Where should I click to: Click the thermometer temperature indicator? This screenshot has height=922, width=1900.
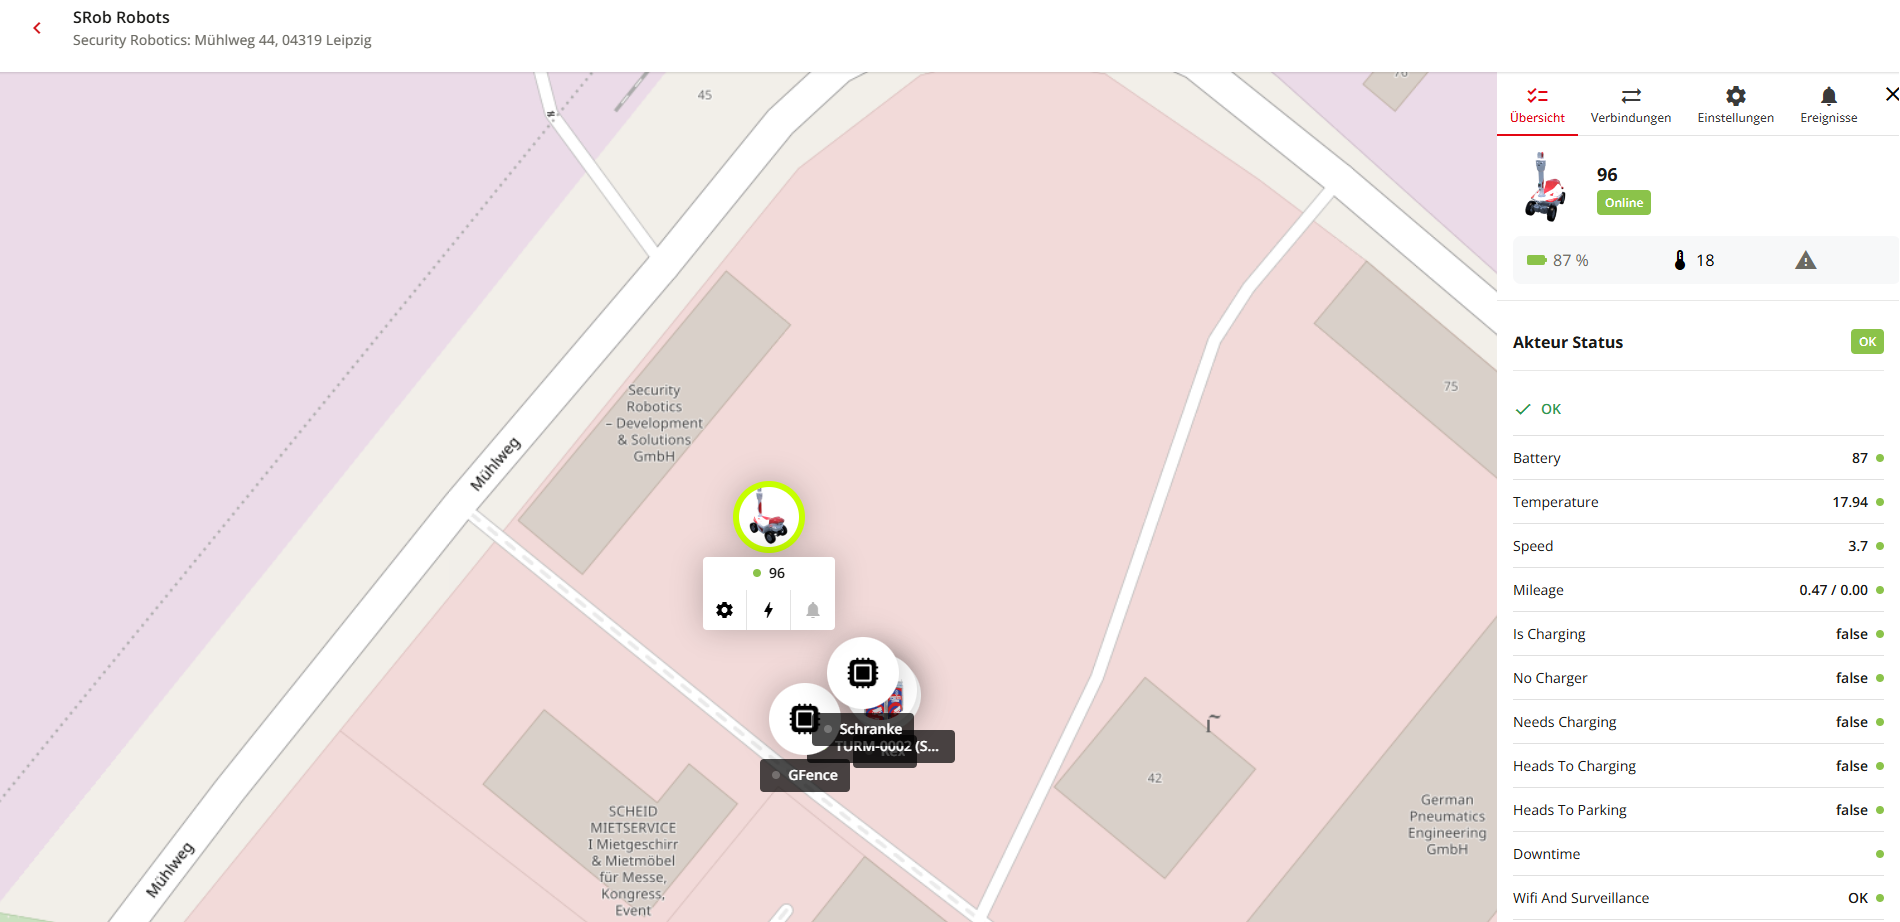(x=1694, y=261)
